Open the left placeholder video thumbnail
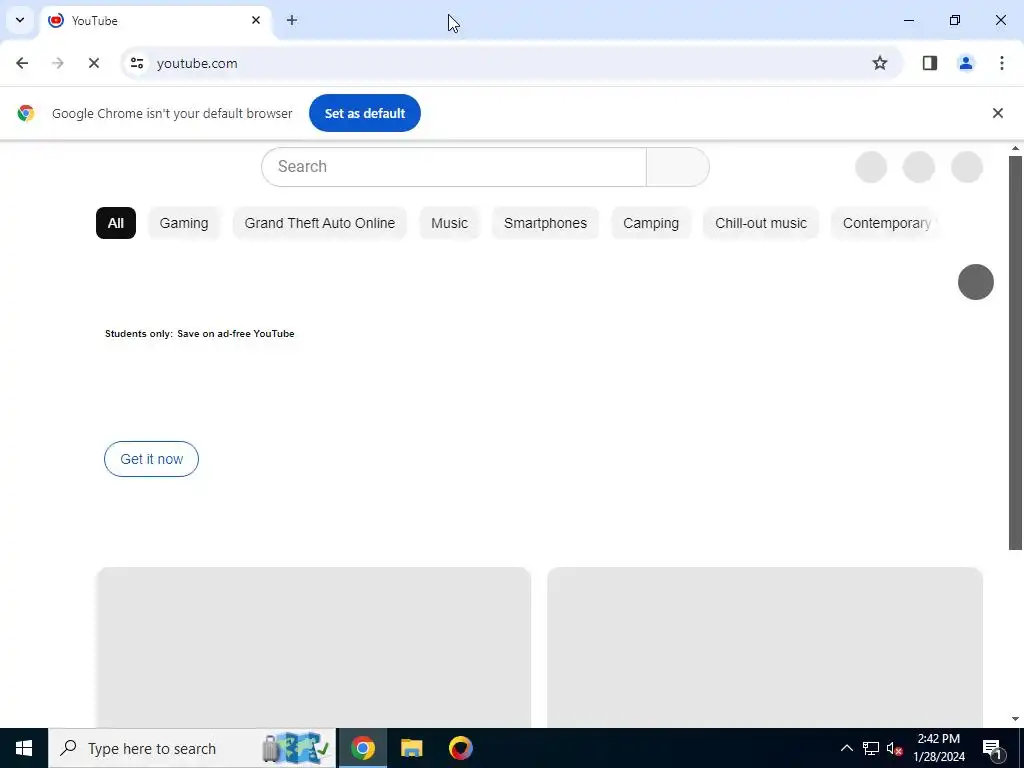 pyautogui.click(x=313, y=647)
